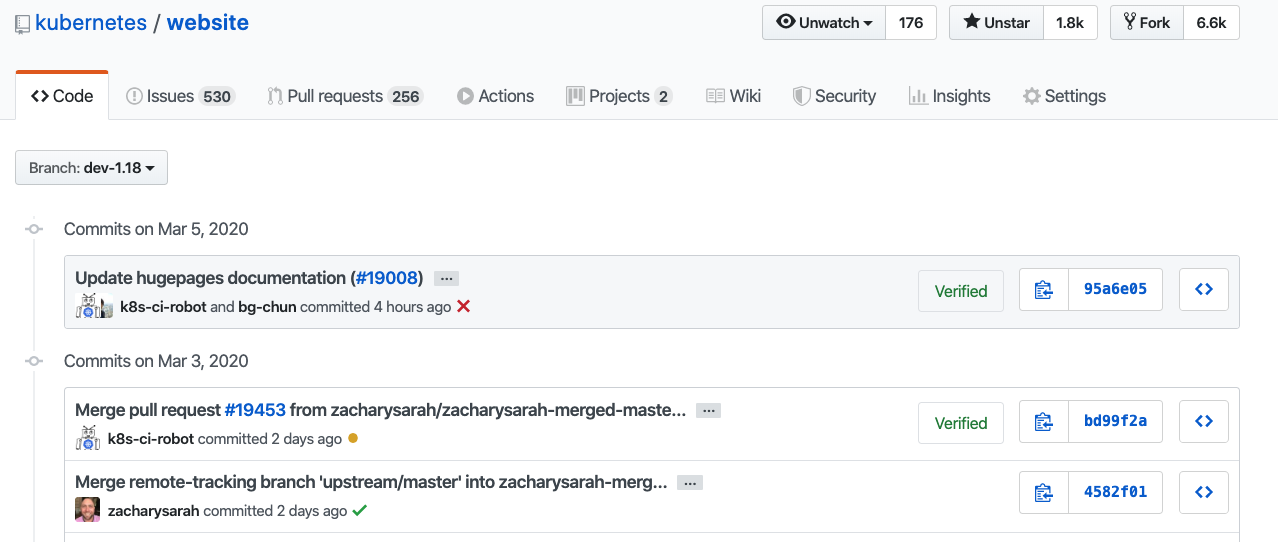1278x542 pixels.
Task: Open the kubernetes organization link
Action: [91, 22]
